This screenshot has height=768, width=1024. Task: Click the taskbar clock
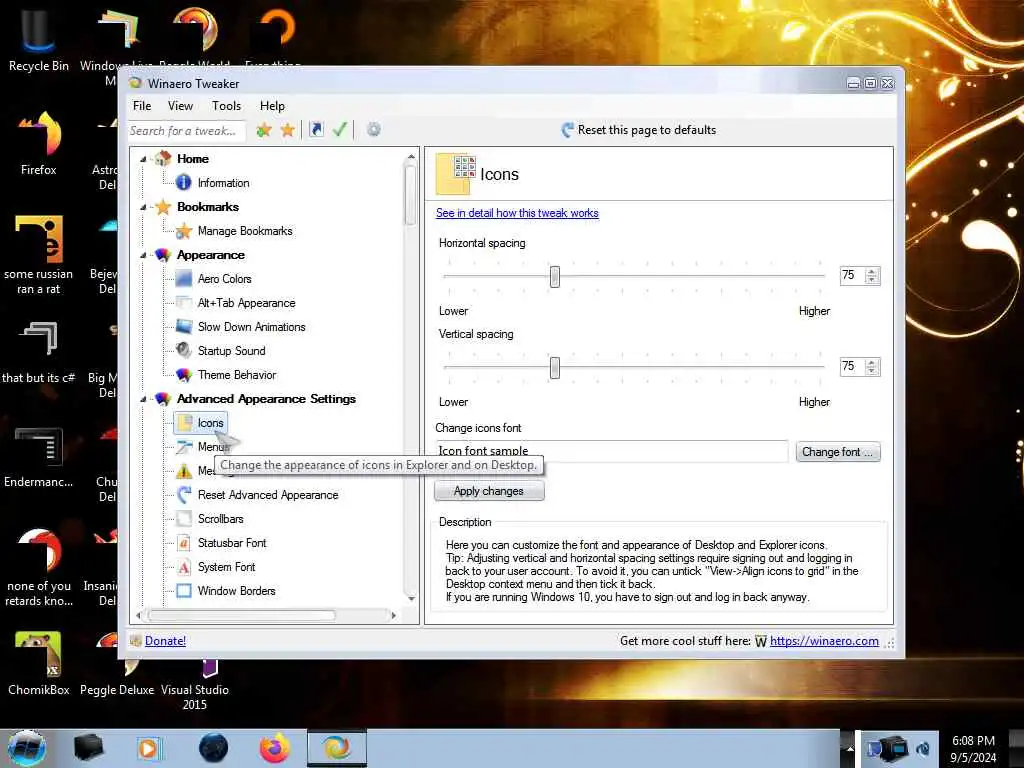click(973, 749)
